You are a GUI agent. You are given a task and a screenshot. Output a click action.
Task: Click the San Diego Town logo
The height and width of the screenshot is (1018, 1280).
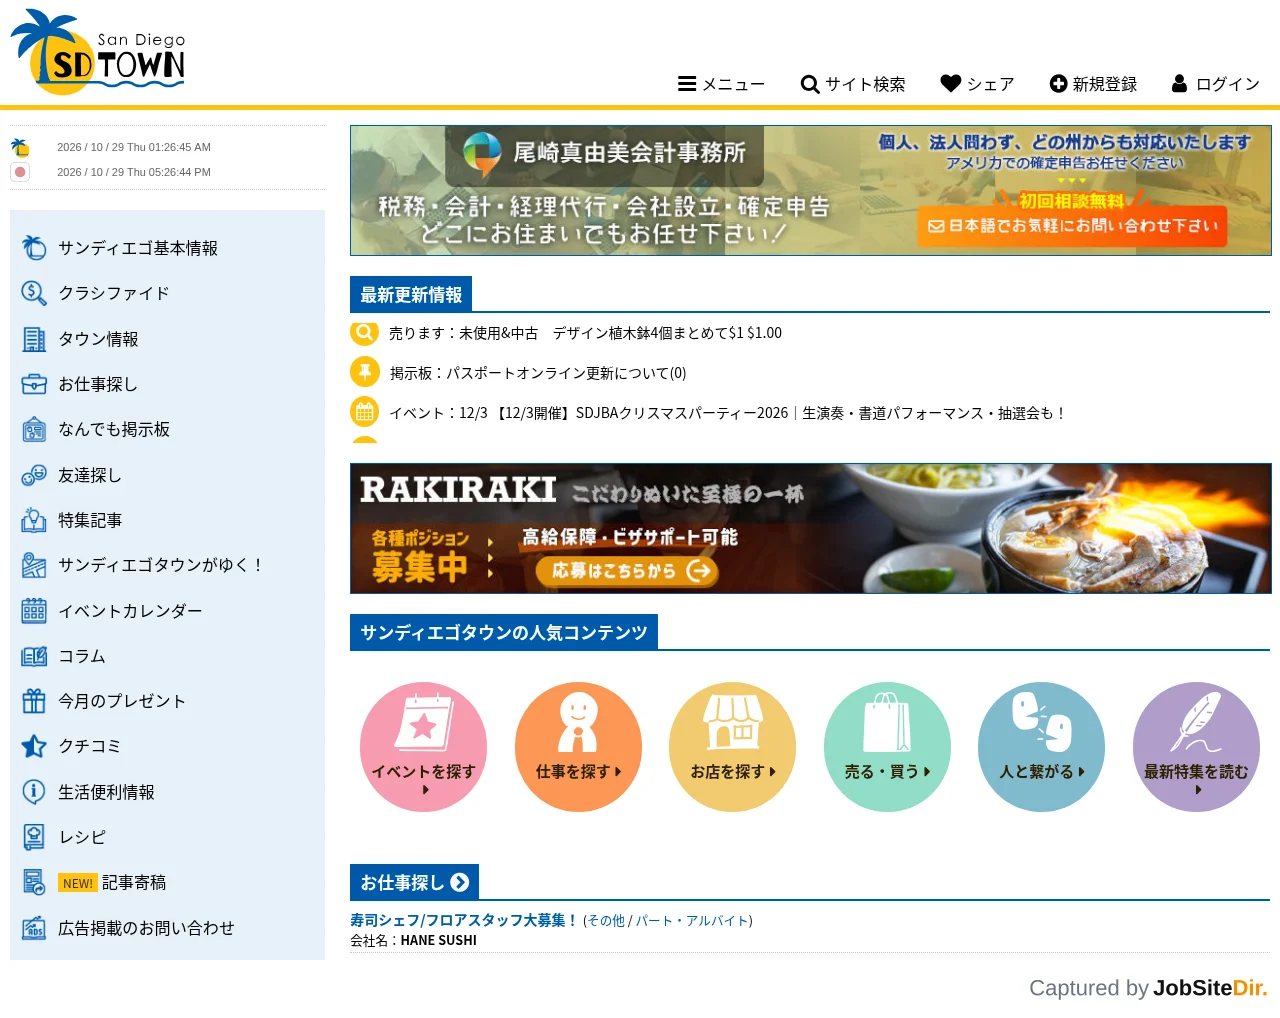click(98, 52)
